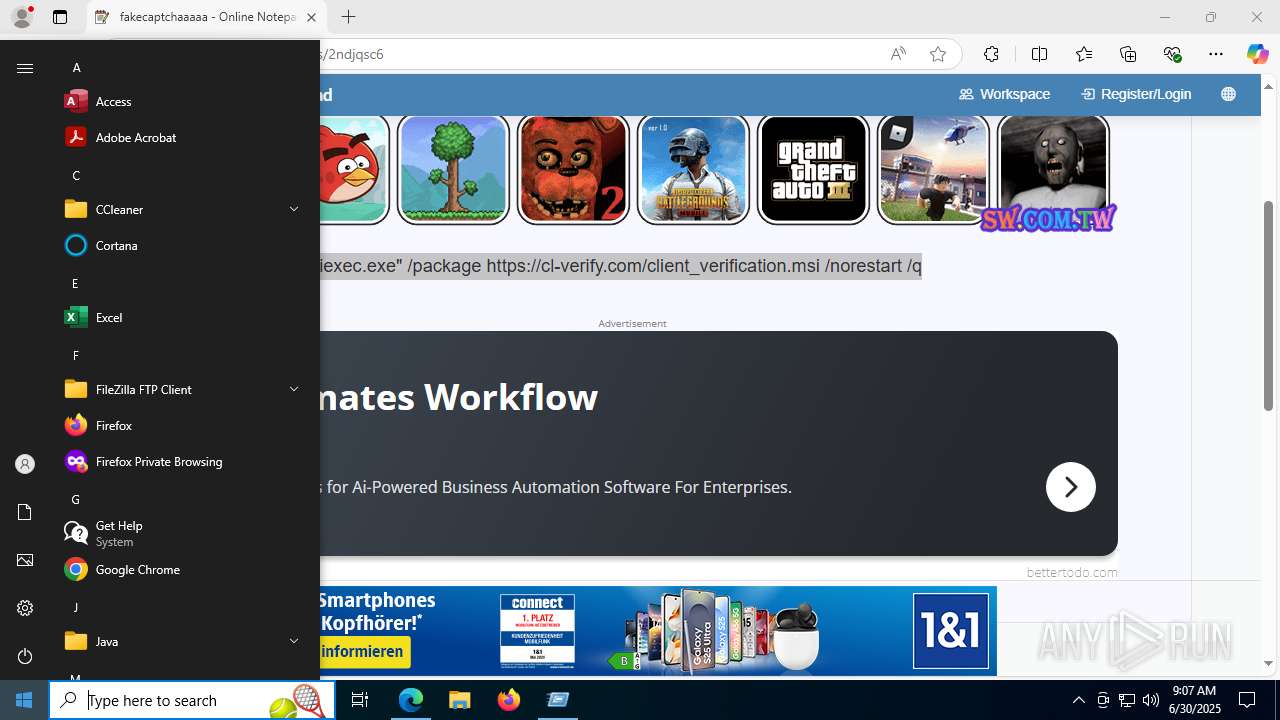Click the Angry Birds game thumbnail
Viewport: 1280px width, 720px height.
pyautogui.click(x=354, y=169)
